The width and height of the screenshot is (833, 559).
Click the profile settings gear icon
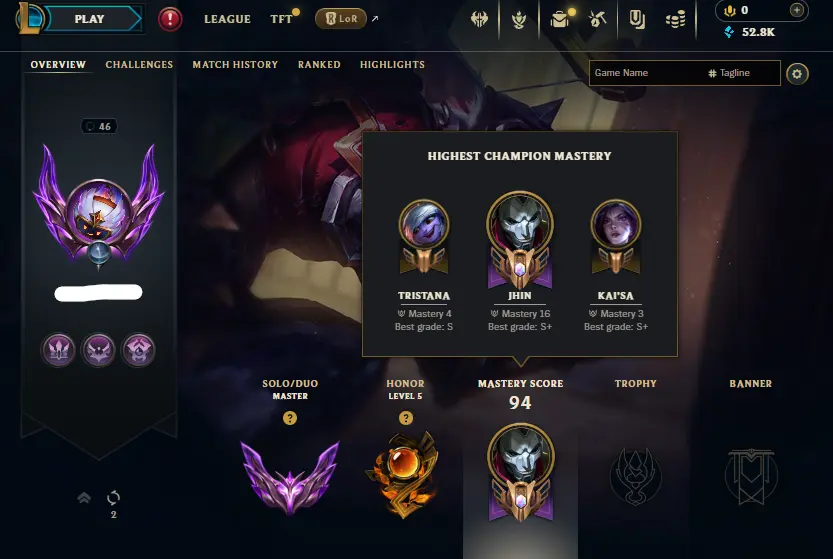[797, 74]
